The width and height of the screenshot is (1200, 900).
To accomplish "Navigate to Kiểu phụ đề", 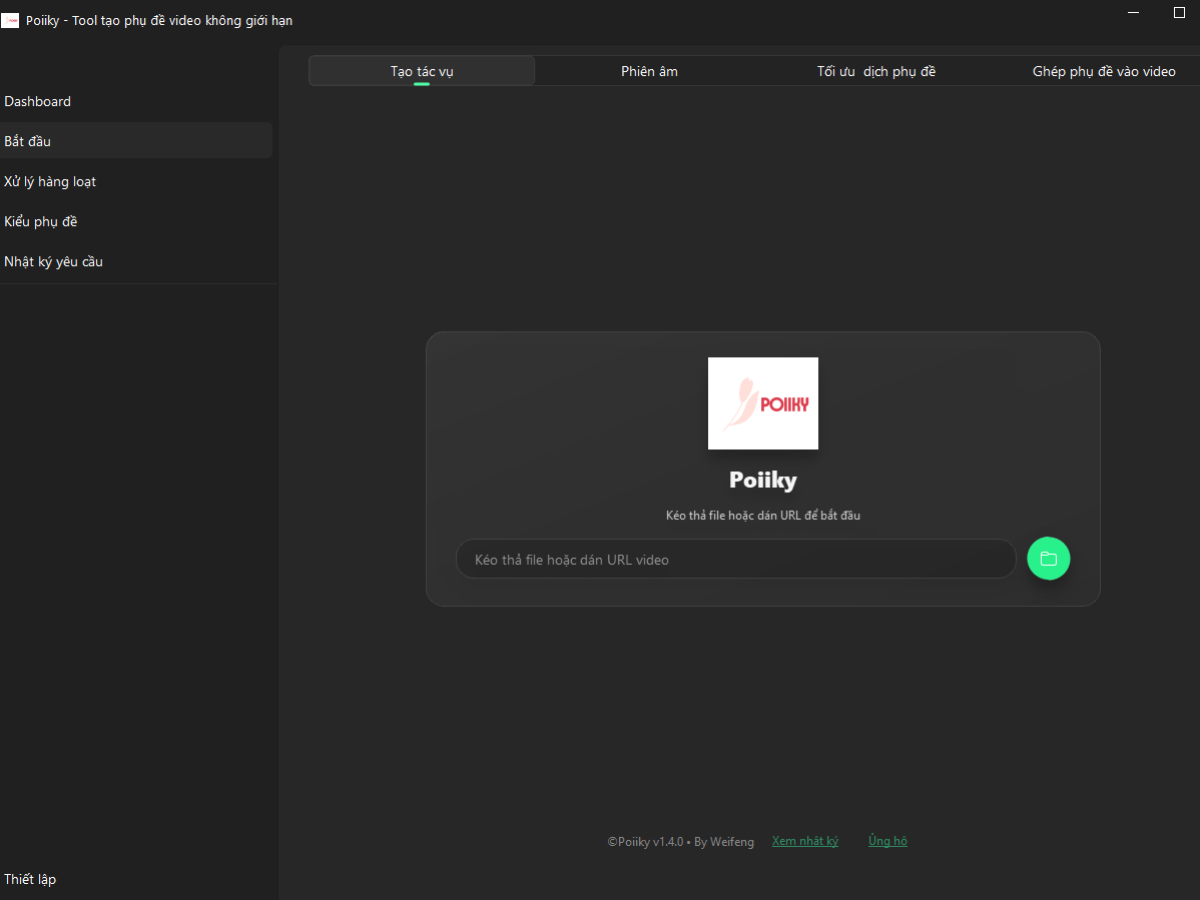I will tap(41, 221).
